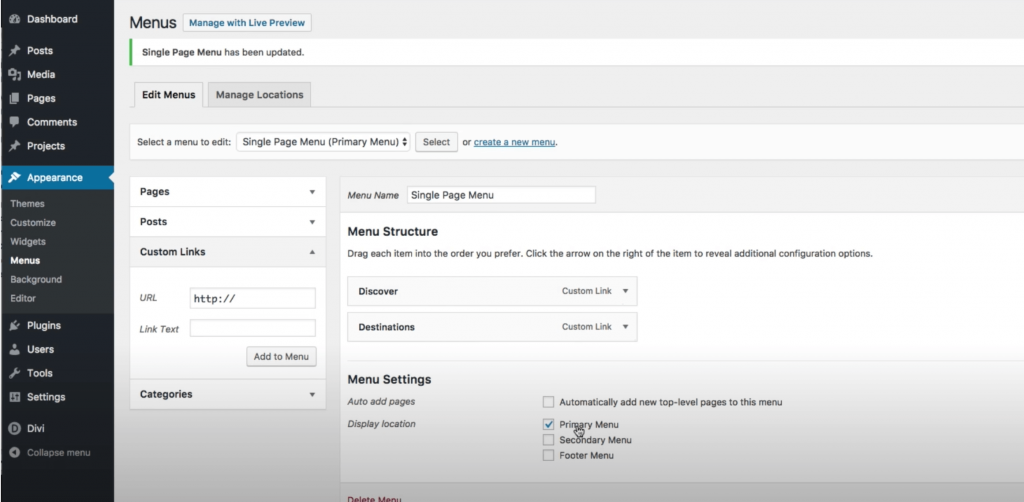Screen dimensions: 1024x502
Task: Open Background under Appearance
Action: pos(36,279)
